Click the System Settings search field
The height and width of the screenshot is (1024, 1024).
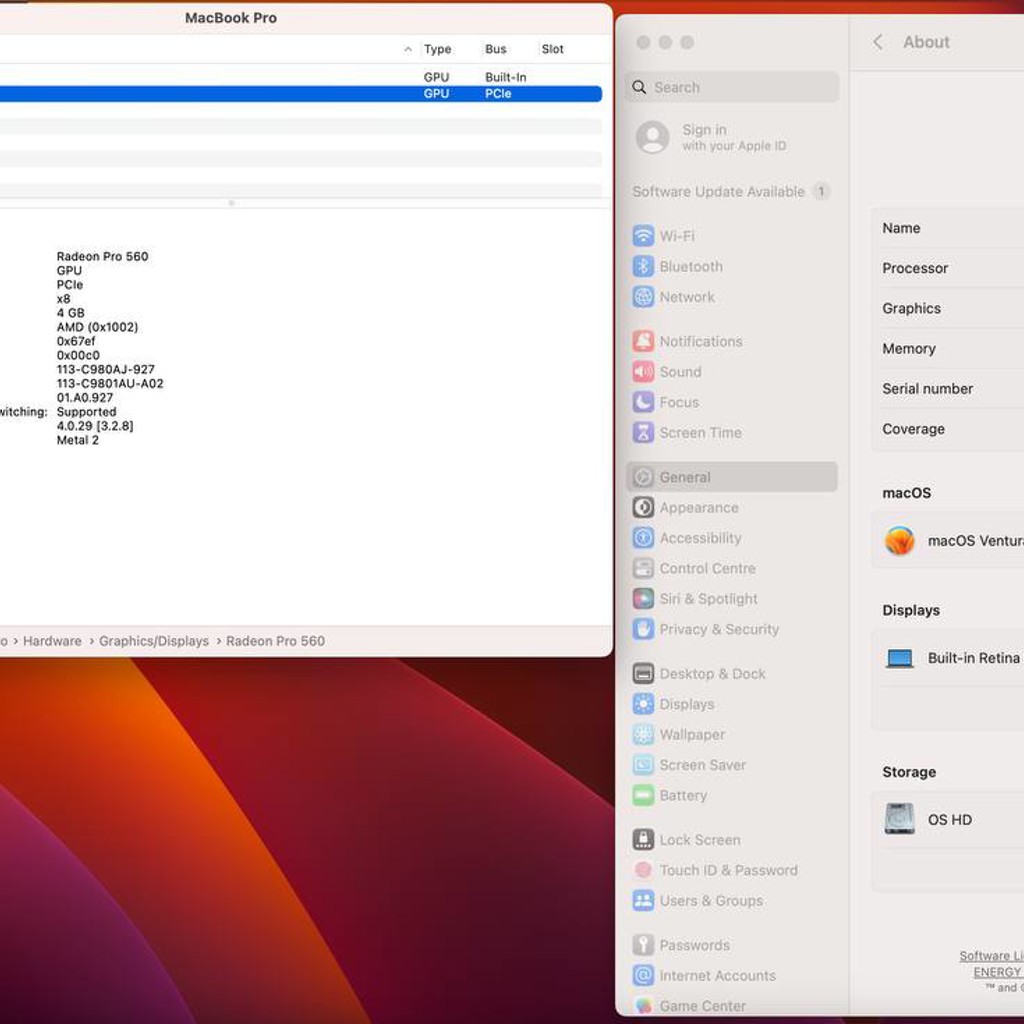(732, 87)
